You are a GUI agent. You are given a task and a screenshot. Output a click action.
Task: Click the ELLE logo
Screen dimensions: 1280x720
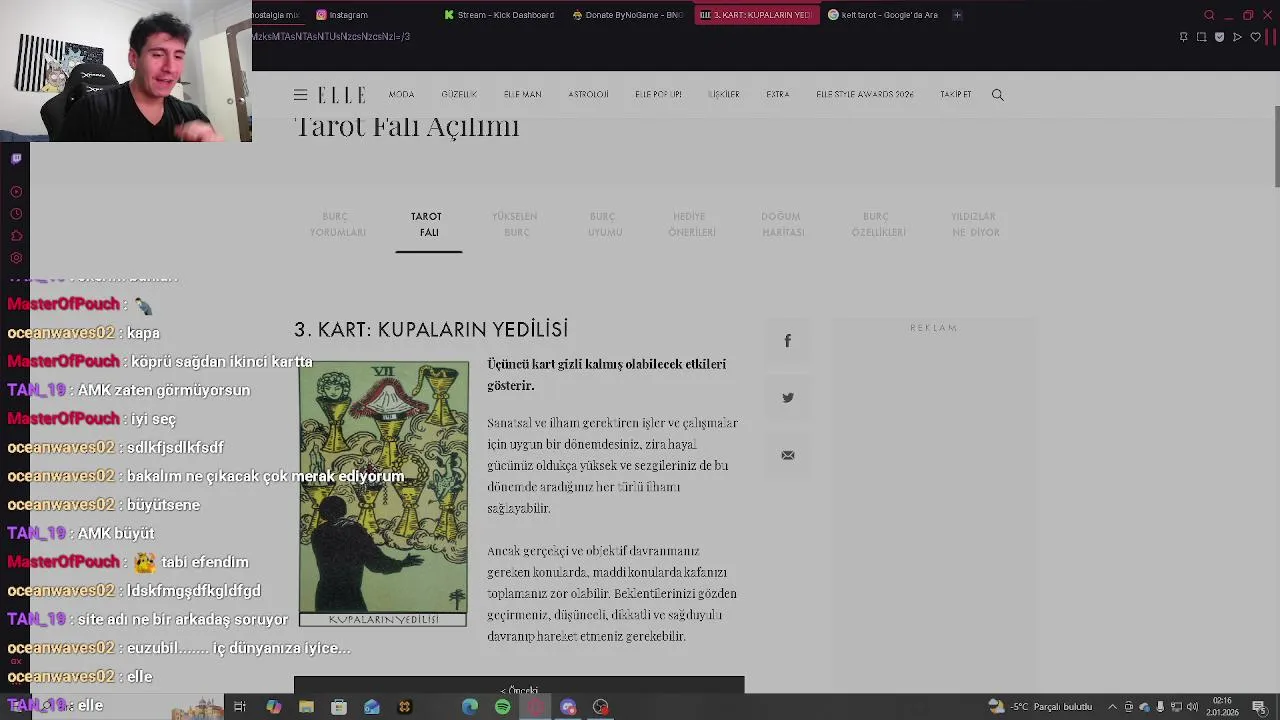(x=342, y=95)
